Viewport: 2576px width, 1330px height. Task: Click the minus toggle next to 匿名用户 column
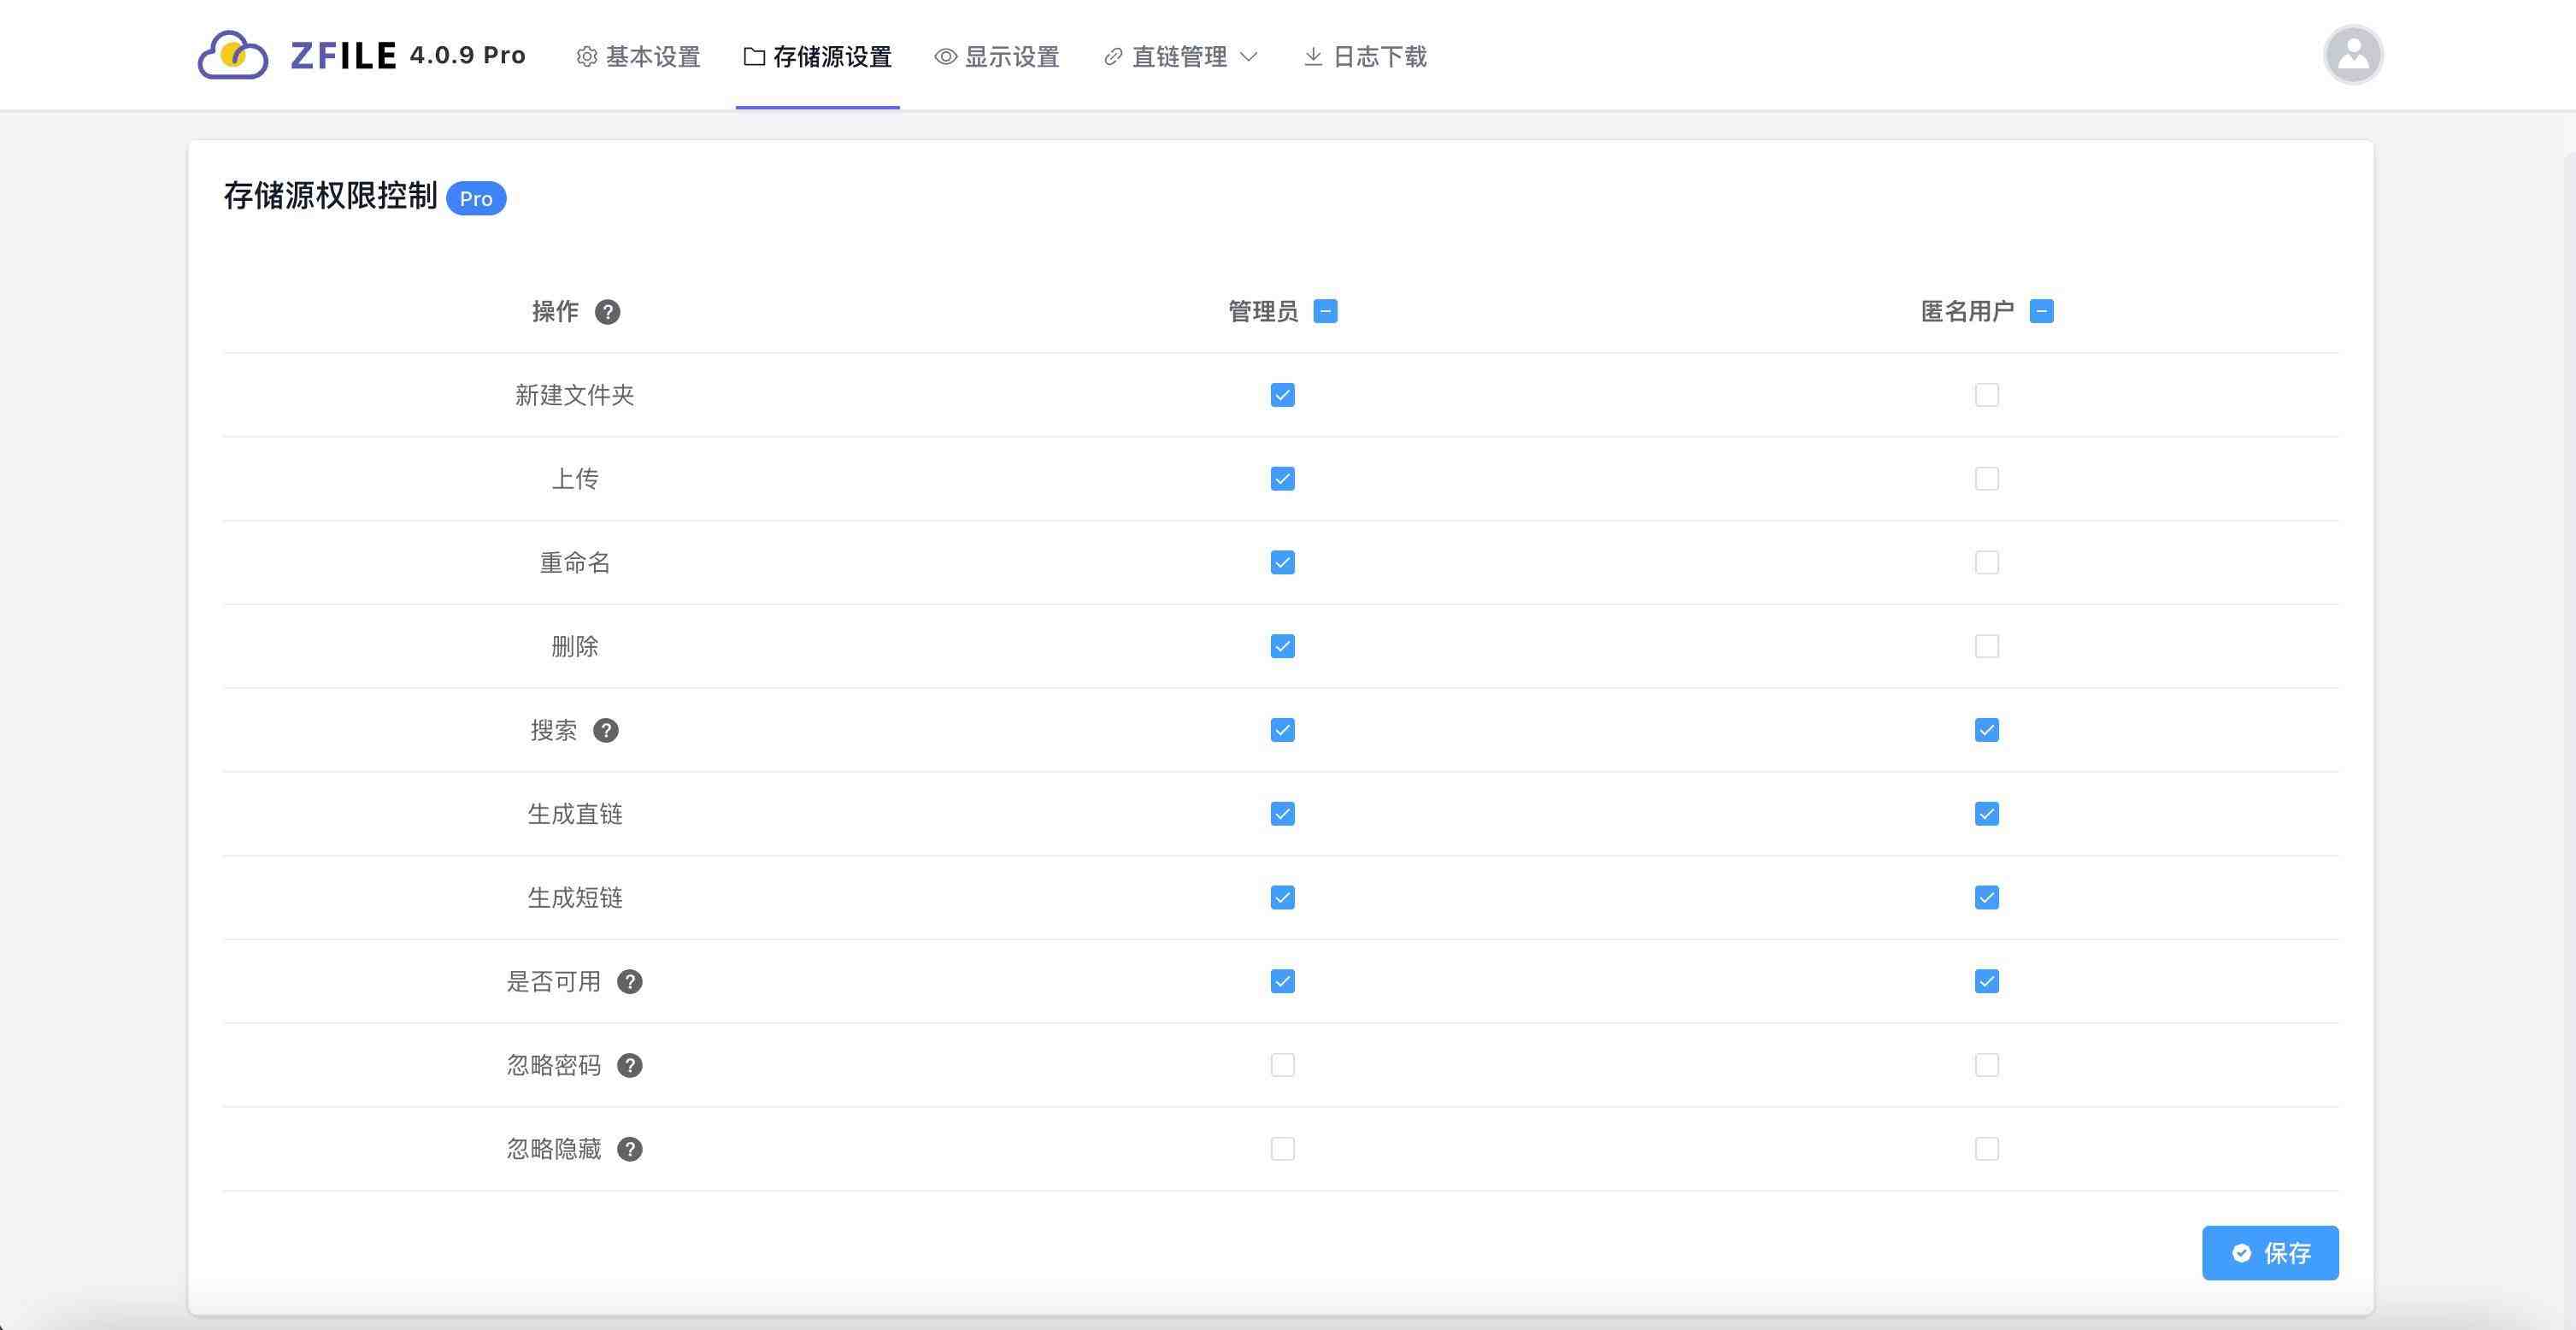[x=2040, y=311]
